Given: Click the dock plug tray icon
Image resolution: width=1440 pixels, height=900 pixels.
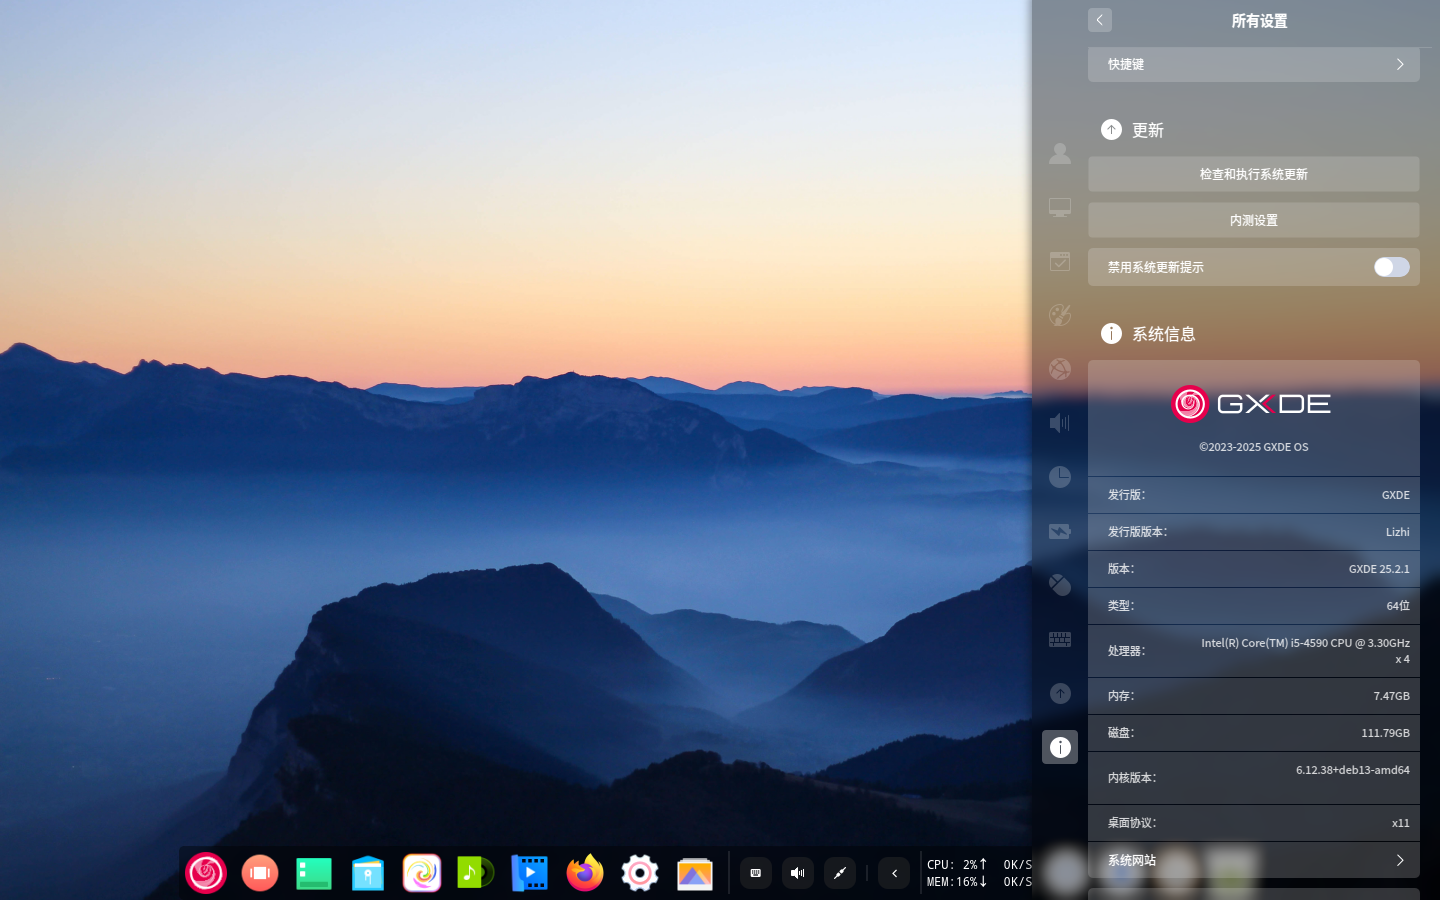Looking at the screenshot, I should click(x=840, y=873).
